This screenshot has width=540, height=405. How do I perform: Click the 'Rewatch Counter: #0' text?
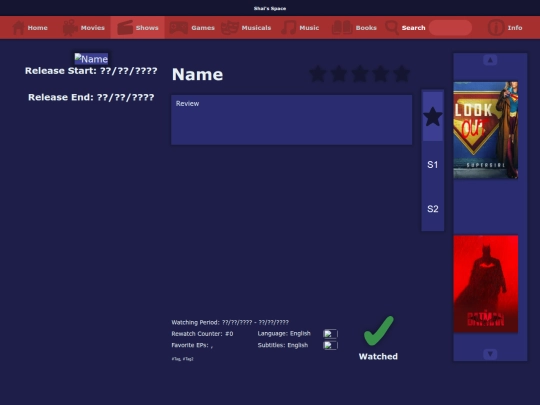coord(202,334)
